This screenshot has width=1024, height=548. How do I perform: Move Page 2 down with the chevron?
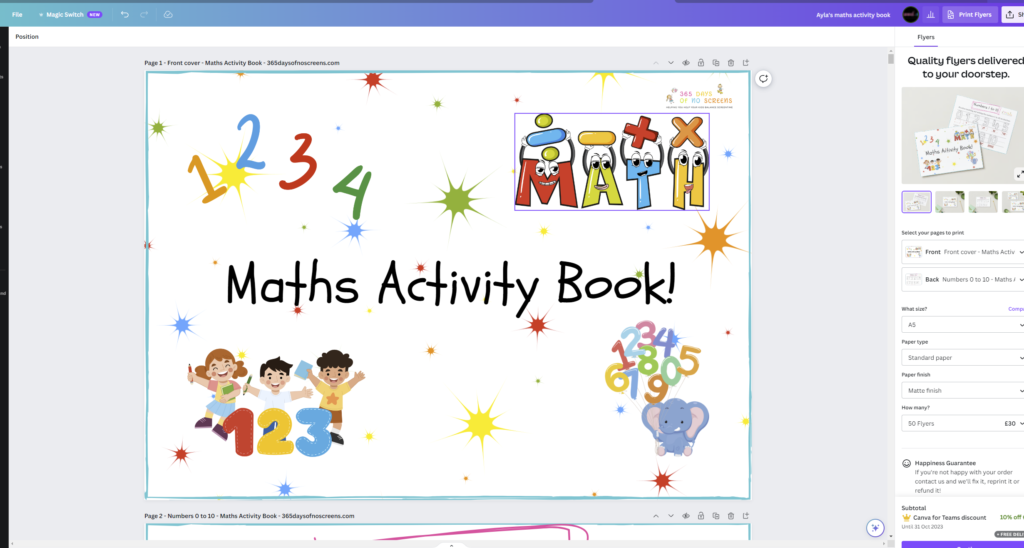(x=671, y=516)
